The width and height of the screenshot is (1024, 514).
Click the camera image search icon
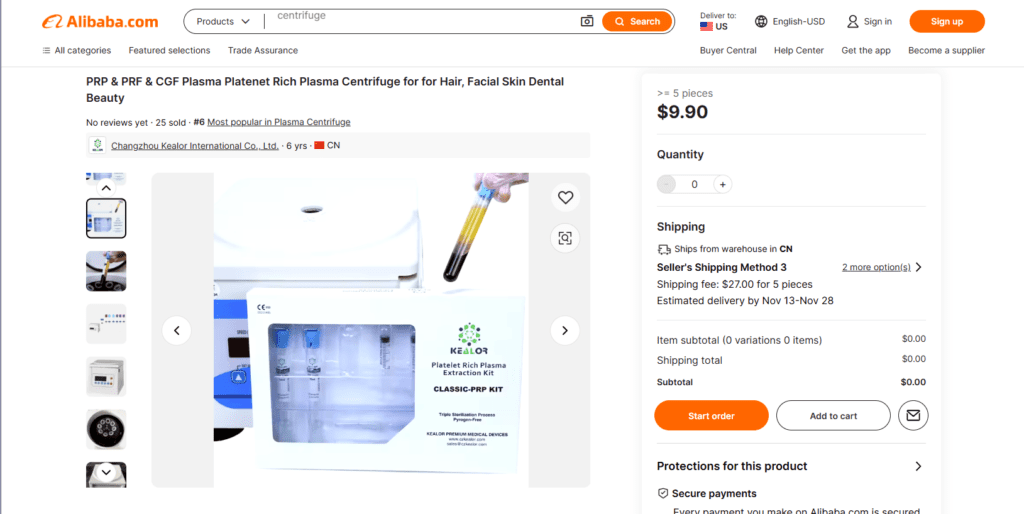tap(587, 21)
